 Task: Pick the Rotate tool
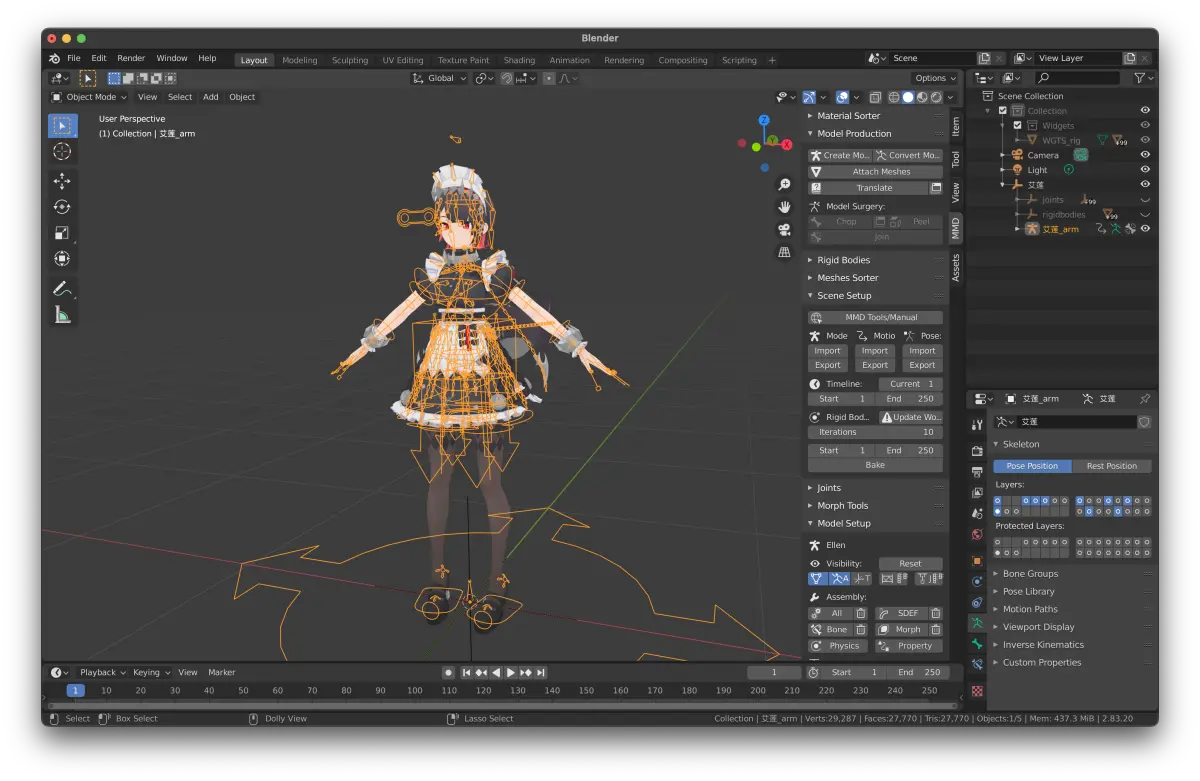click(x=62, y=207)
